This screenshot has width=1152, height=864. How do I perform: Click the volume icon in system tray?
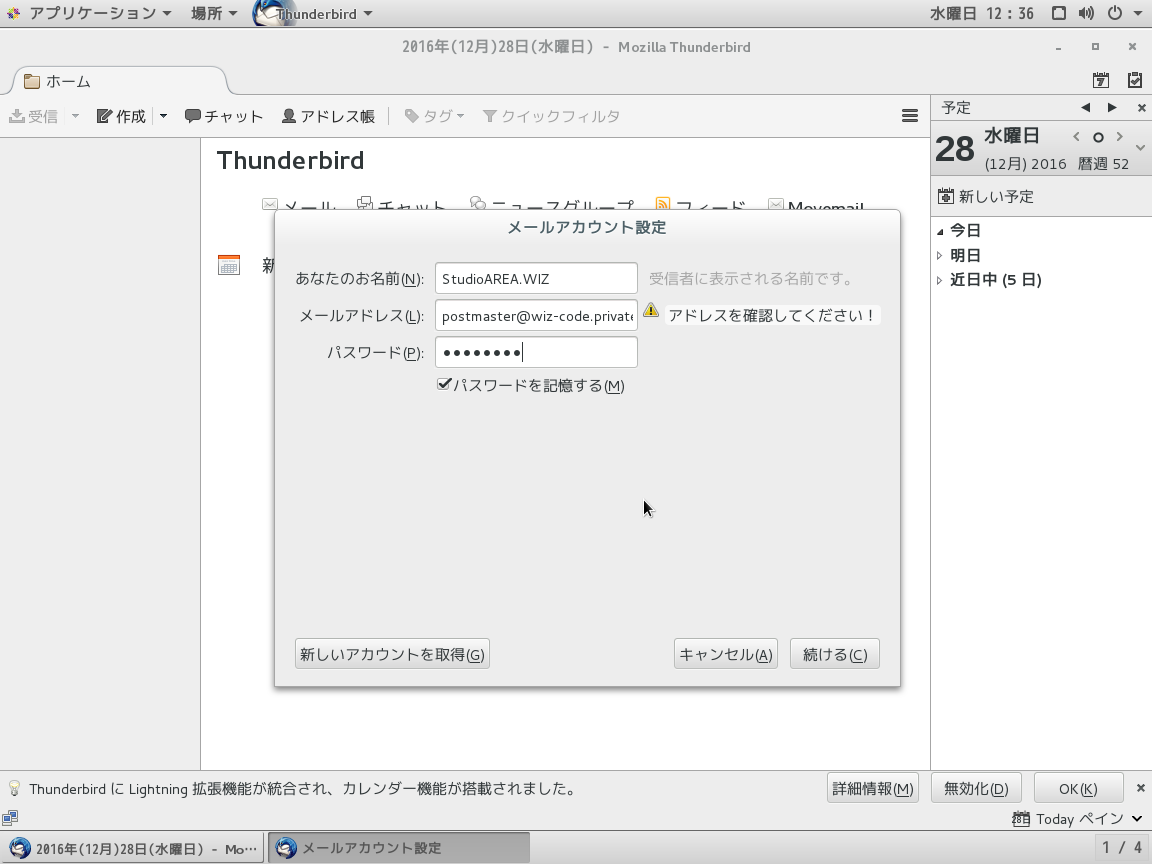[1087, 13]
